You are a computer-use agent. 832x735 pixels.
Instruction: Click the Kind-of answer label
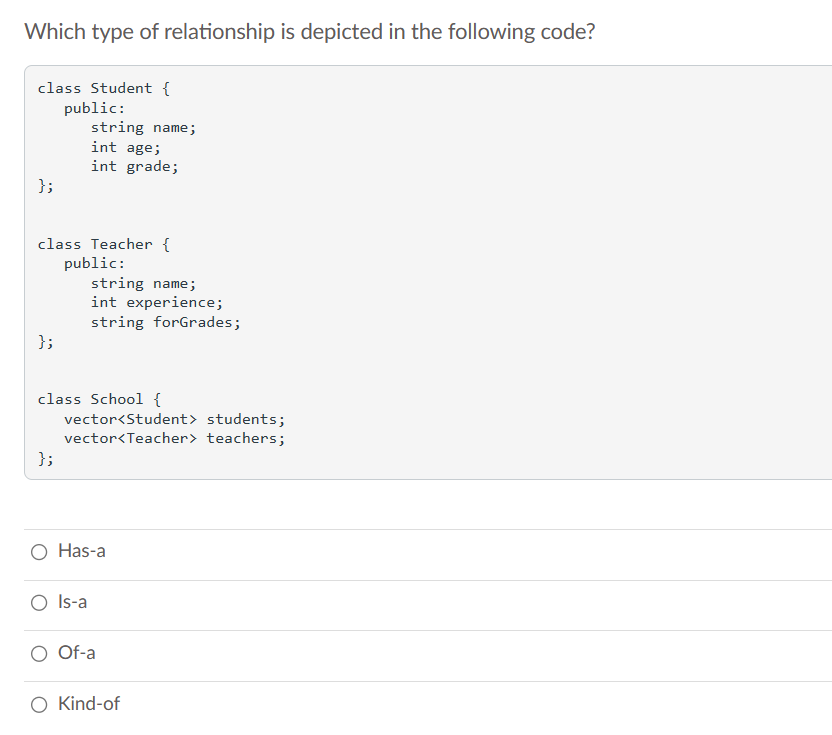click(88, 704)
